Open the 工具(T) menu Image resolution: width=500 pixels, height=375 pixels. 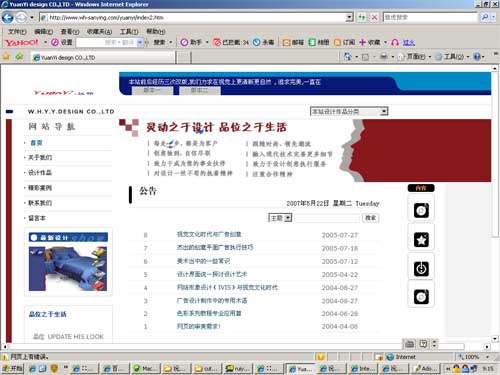click(129, 32)
